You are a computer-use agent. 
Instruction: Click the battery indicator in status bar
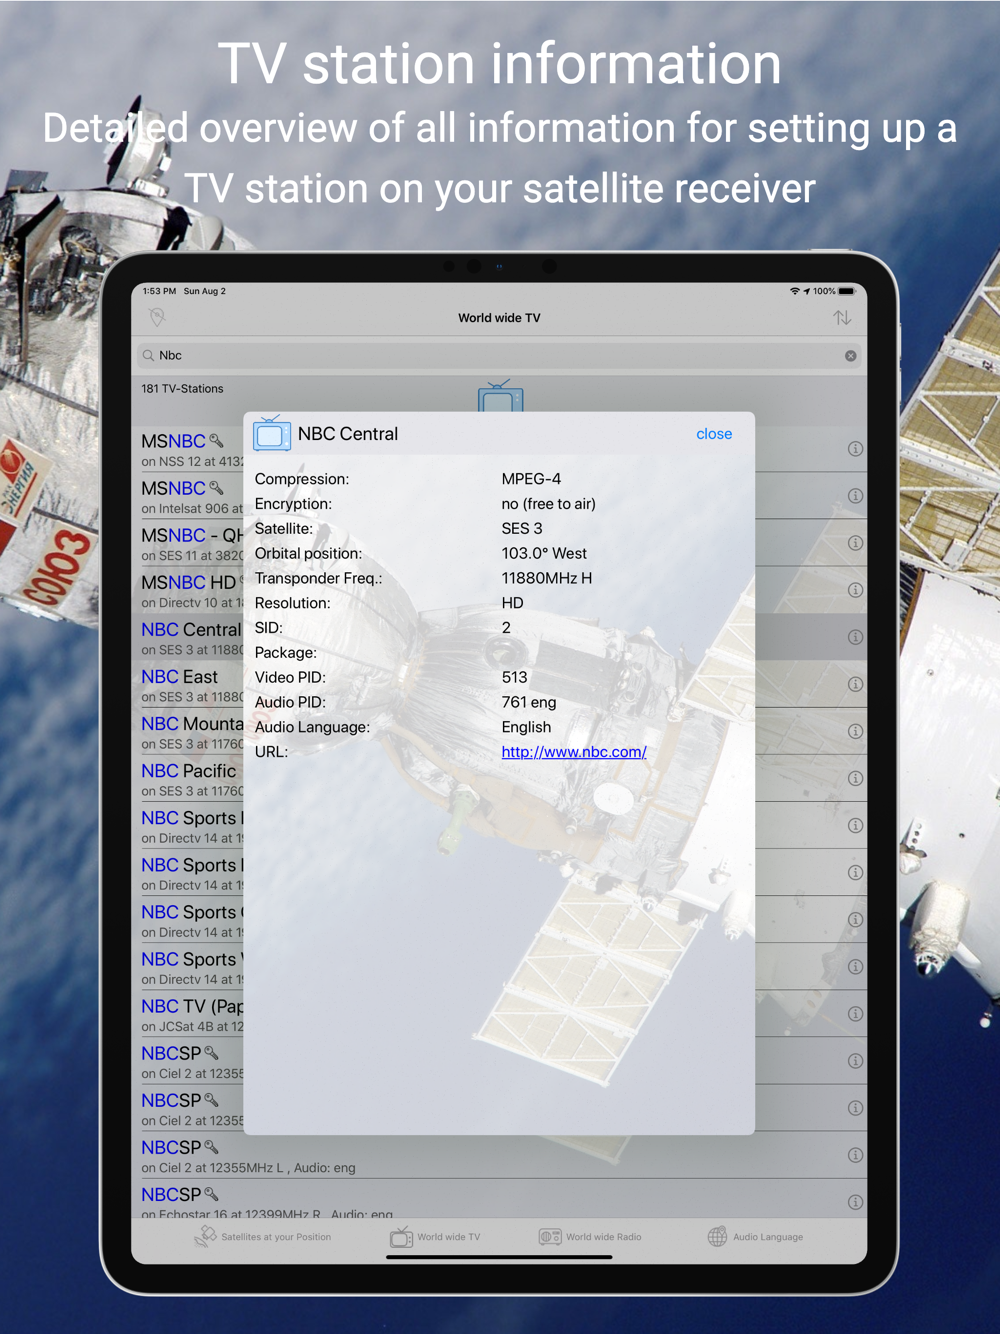pos(846,291)
